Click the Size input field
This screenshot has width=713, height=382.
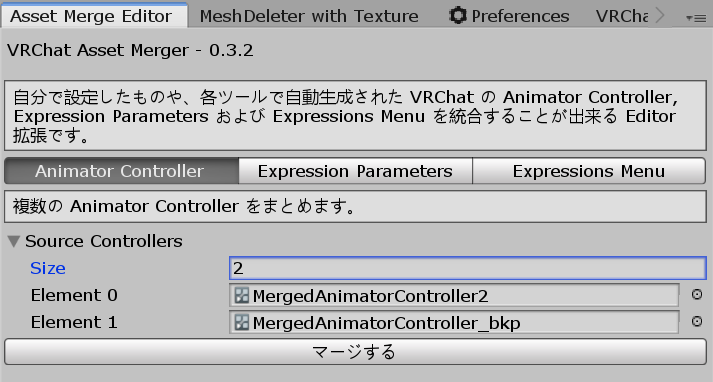point(468,268)
